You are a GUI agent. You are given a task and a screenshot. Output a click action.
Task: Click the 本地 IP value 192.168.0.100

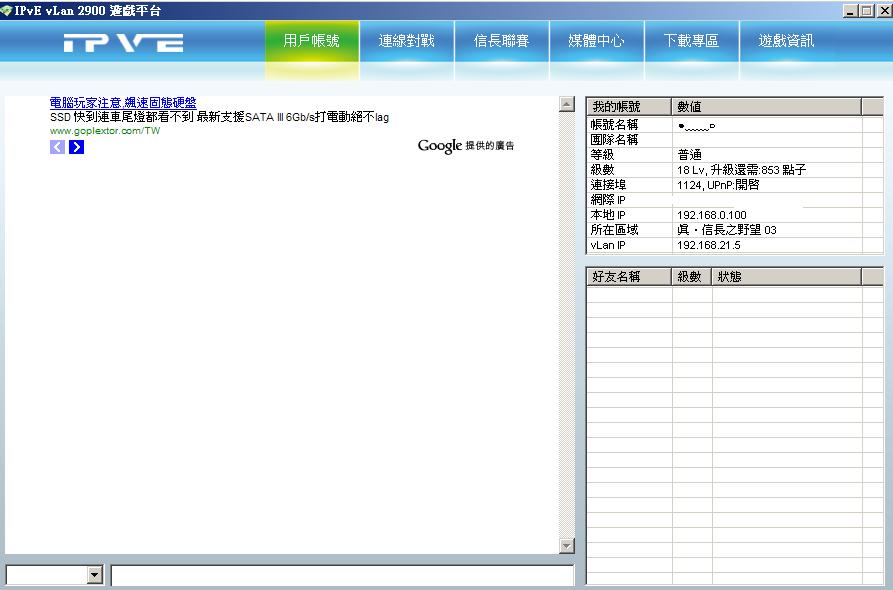712,215
